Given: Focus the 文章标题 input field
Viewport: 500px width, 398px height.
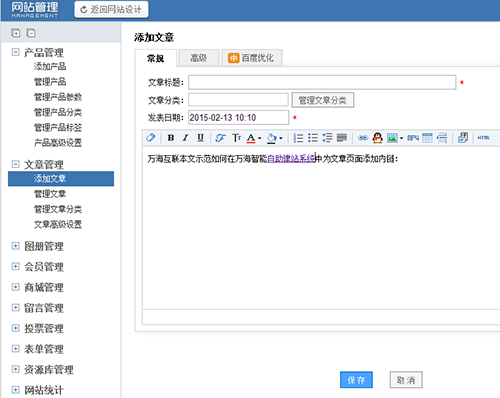Looking at the screenshot, I should [322, 82].
